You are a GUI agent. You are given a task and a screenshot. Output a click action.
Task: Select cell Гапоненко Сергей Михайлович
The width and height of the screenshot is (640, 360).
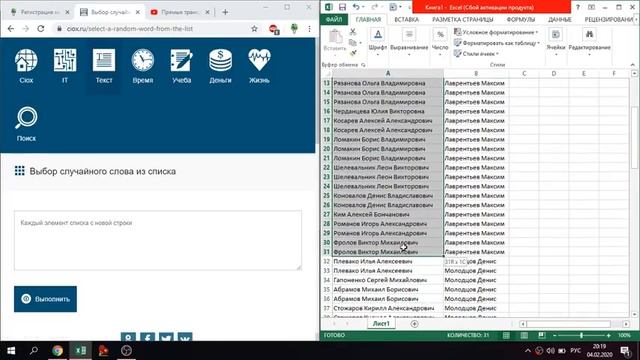388,280
